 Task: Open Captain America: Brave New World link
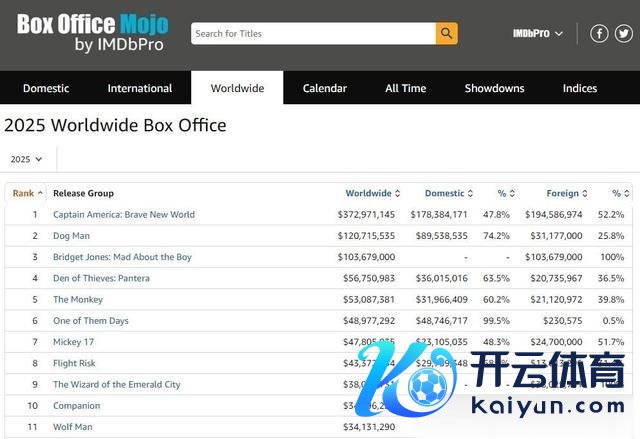[124, 215]
